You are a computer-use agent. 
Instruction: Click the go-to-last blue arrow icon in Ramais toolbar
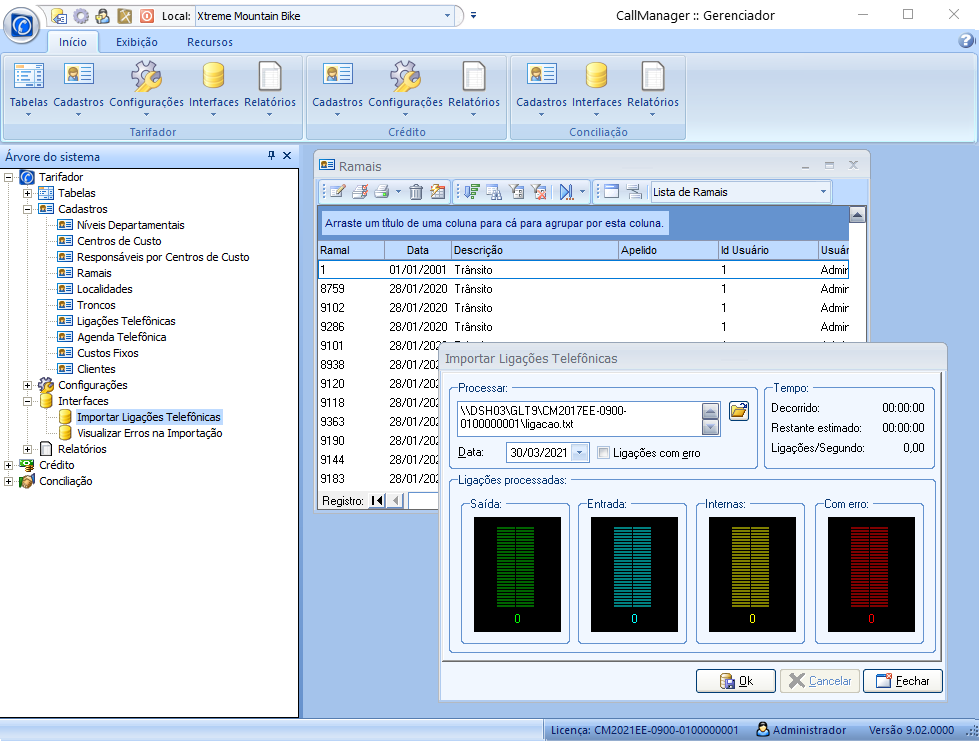[x=566, y=192]
